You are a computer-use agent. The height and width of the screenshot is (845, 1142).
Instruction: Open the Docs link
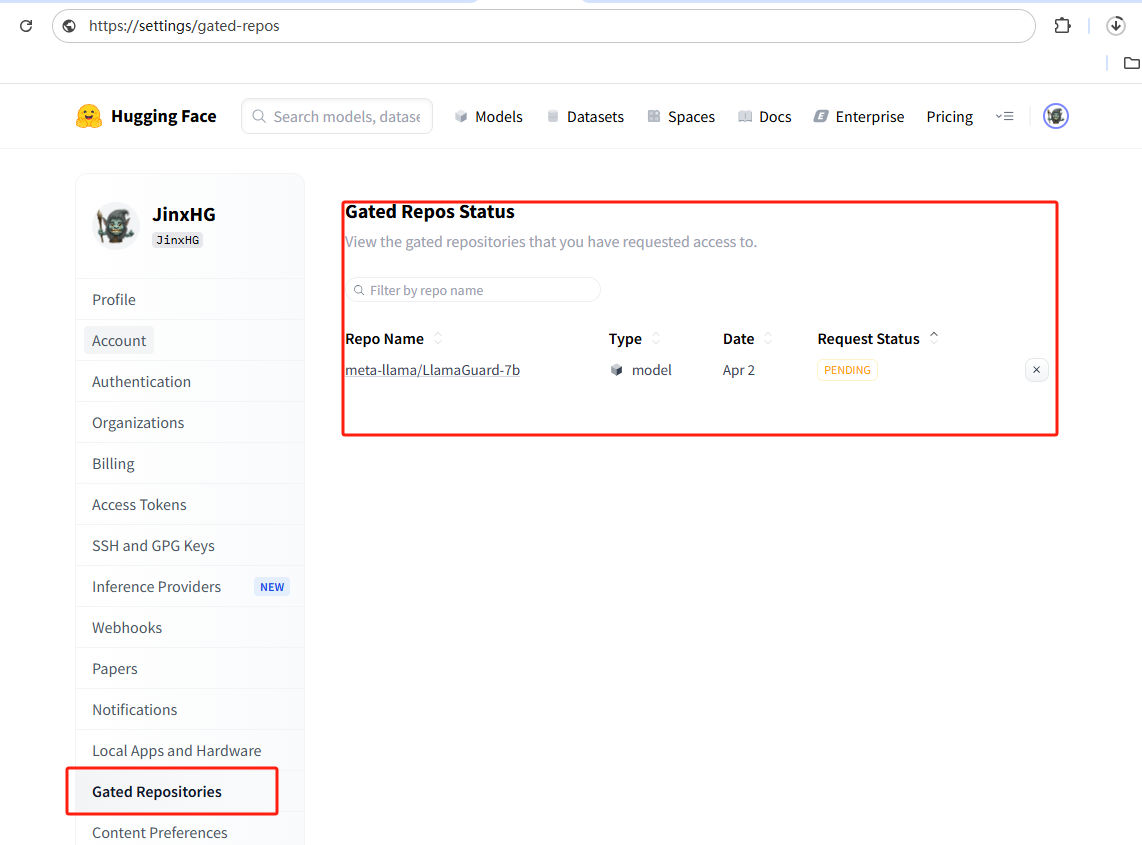[x=764, y=117]
